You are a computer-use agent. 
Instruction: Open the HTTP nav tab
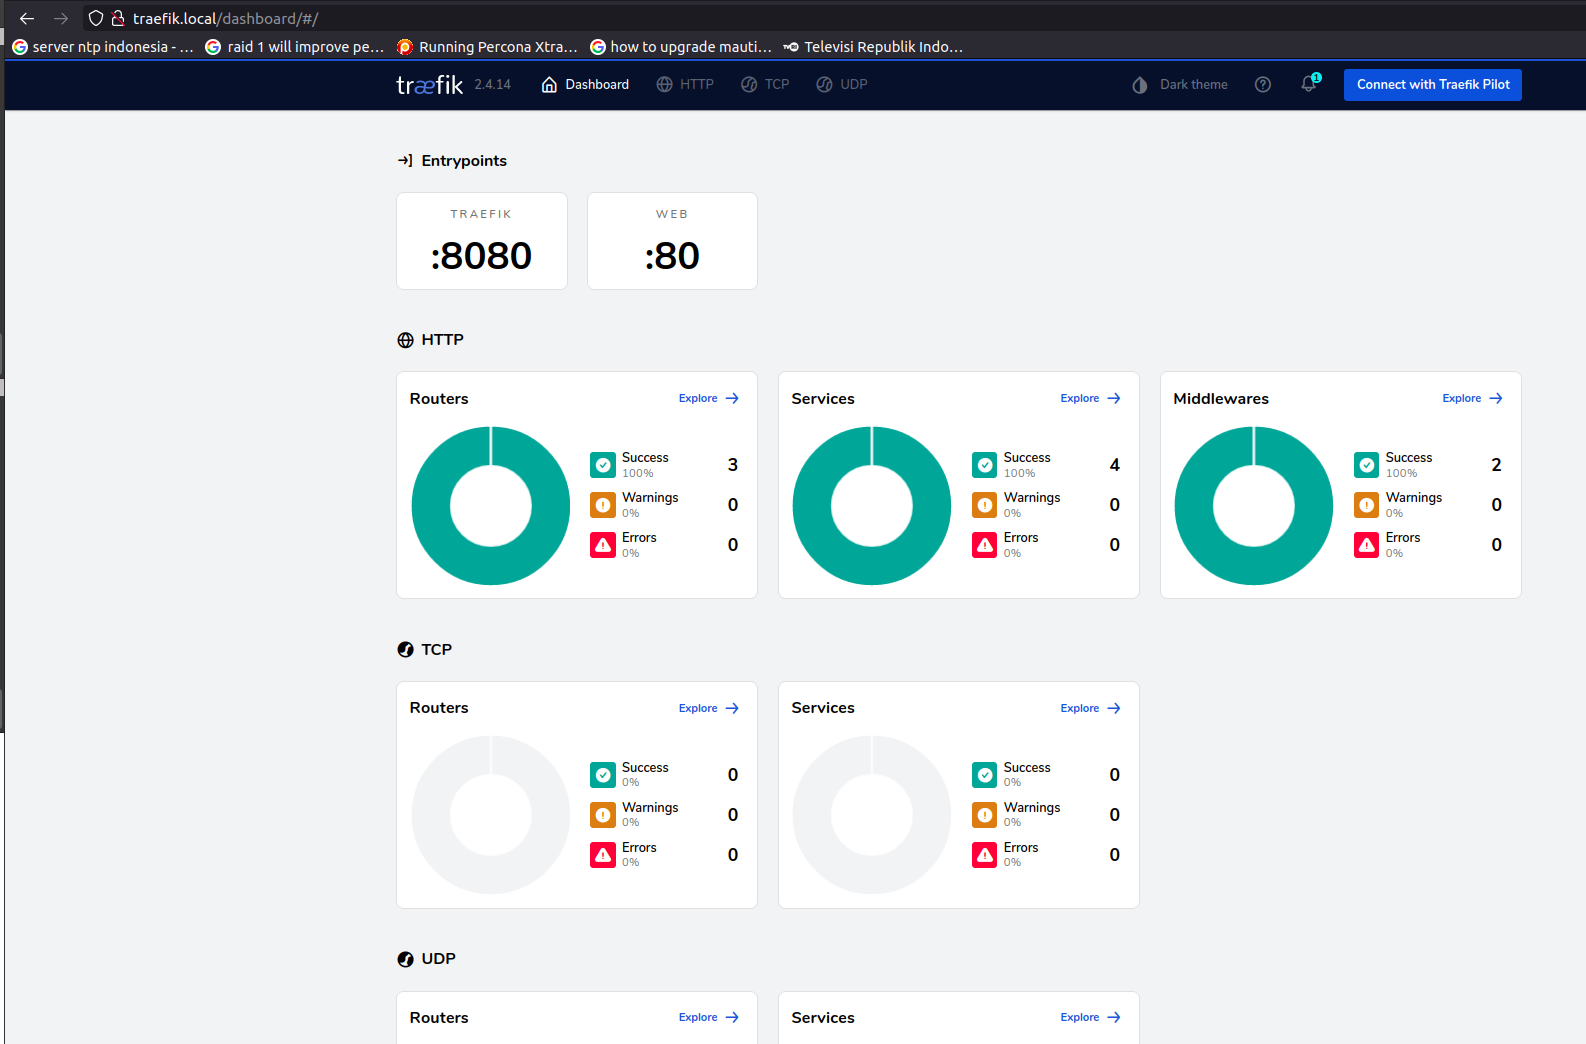click(x=685, y=85)
